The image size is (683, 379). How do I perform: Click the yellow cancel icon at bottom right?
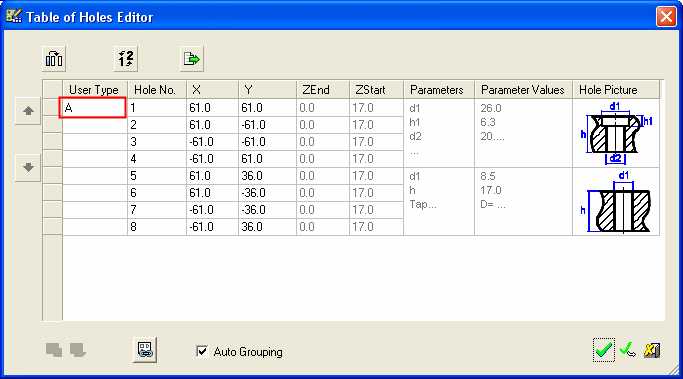pyautogui.click(x=652, y=350)
